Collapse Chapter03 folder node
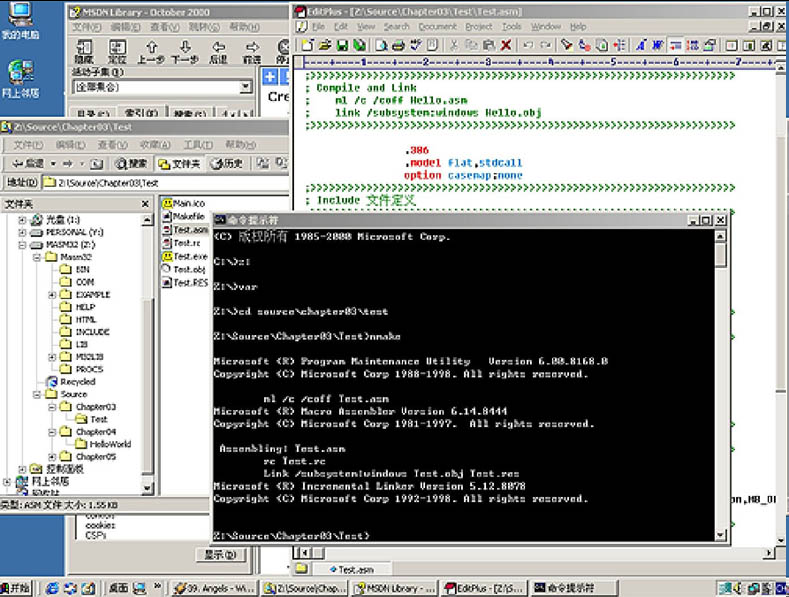Image resolution: width=789 pixels, height=597 pixels. point(52,407)
